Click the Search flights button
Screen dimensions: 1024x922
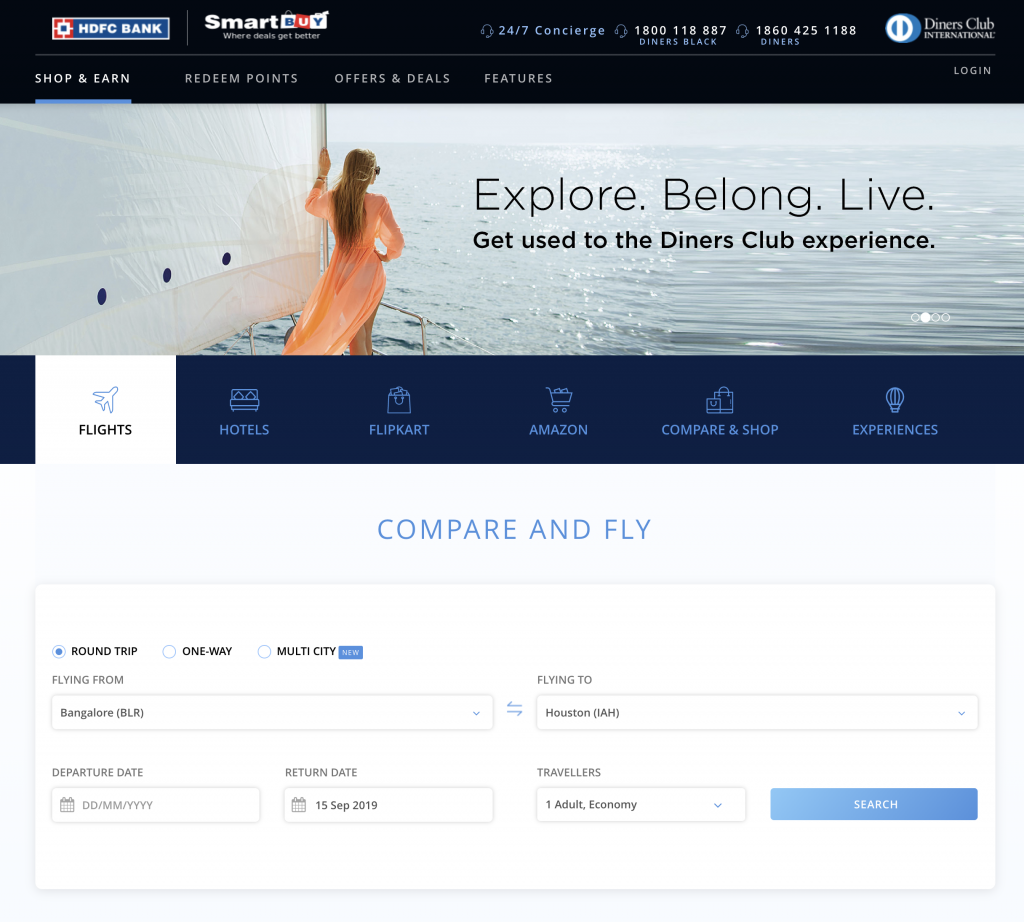874,804
